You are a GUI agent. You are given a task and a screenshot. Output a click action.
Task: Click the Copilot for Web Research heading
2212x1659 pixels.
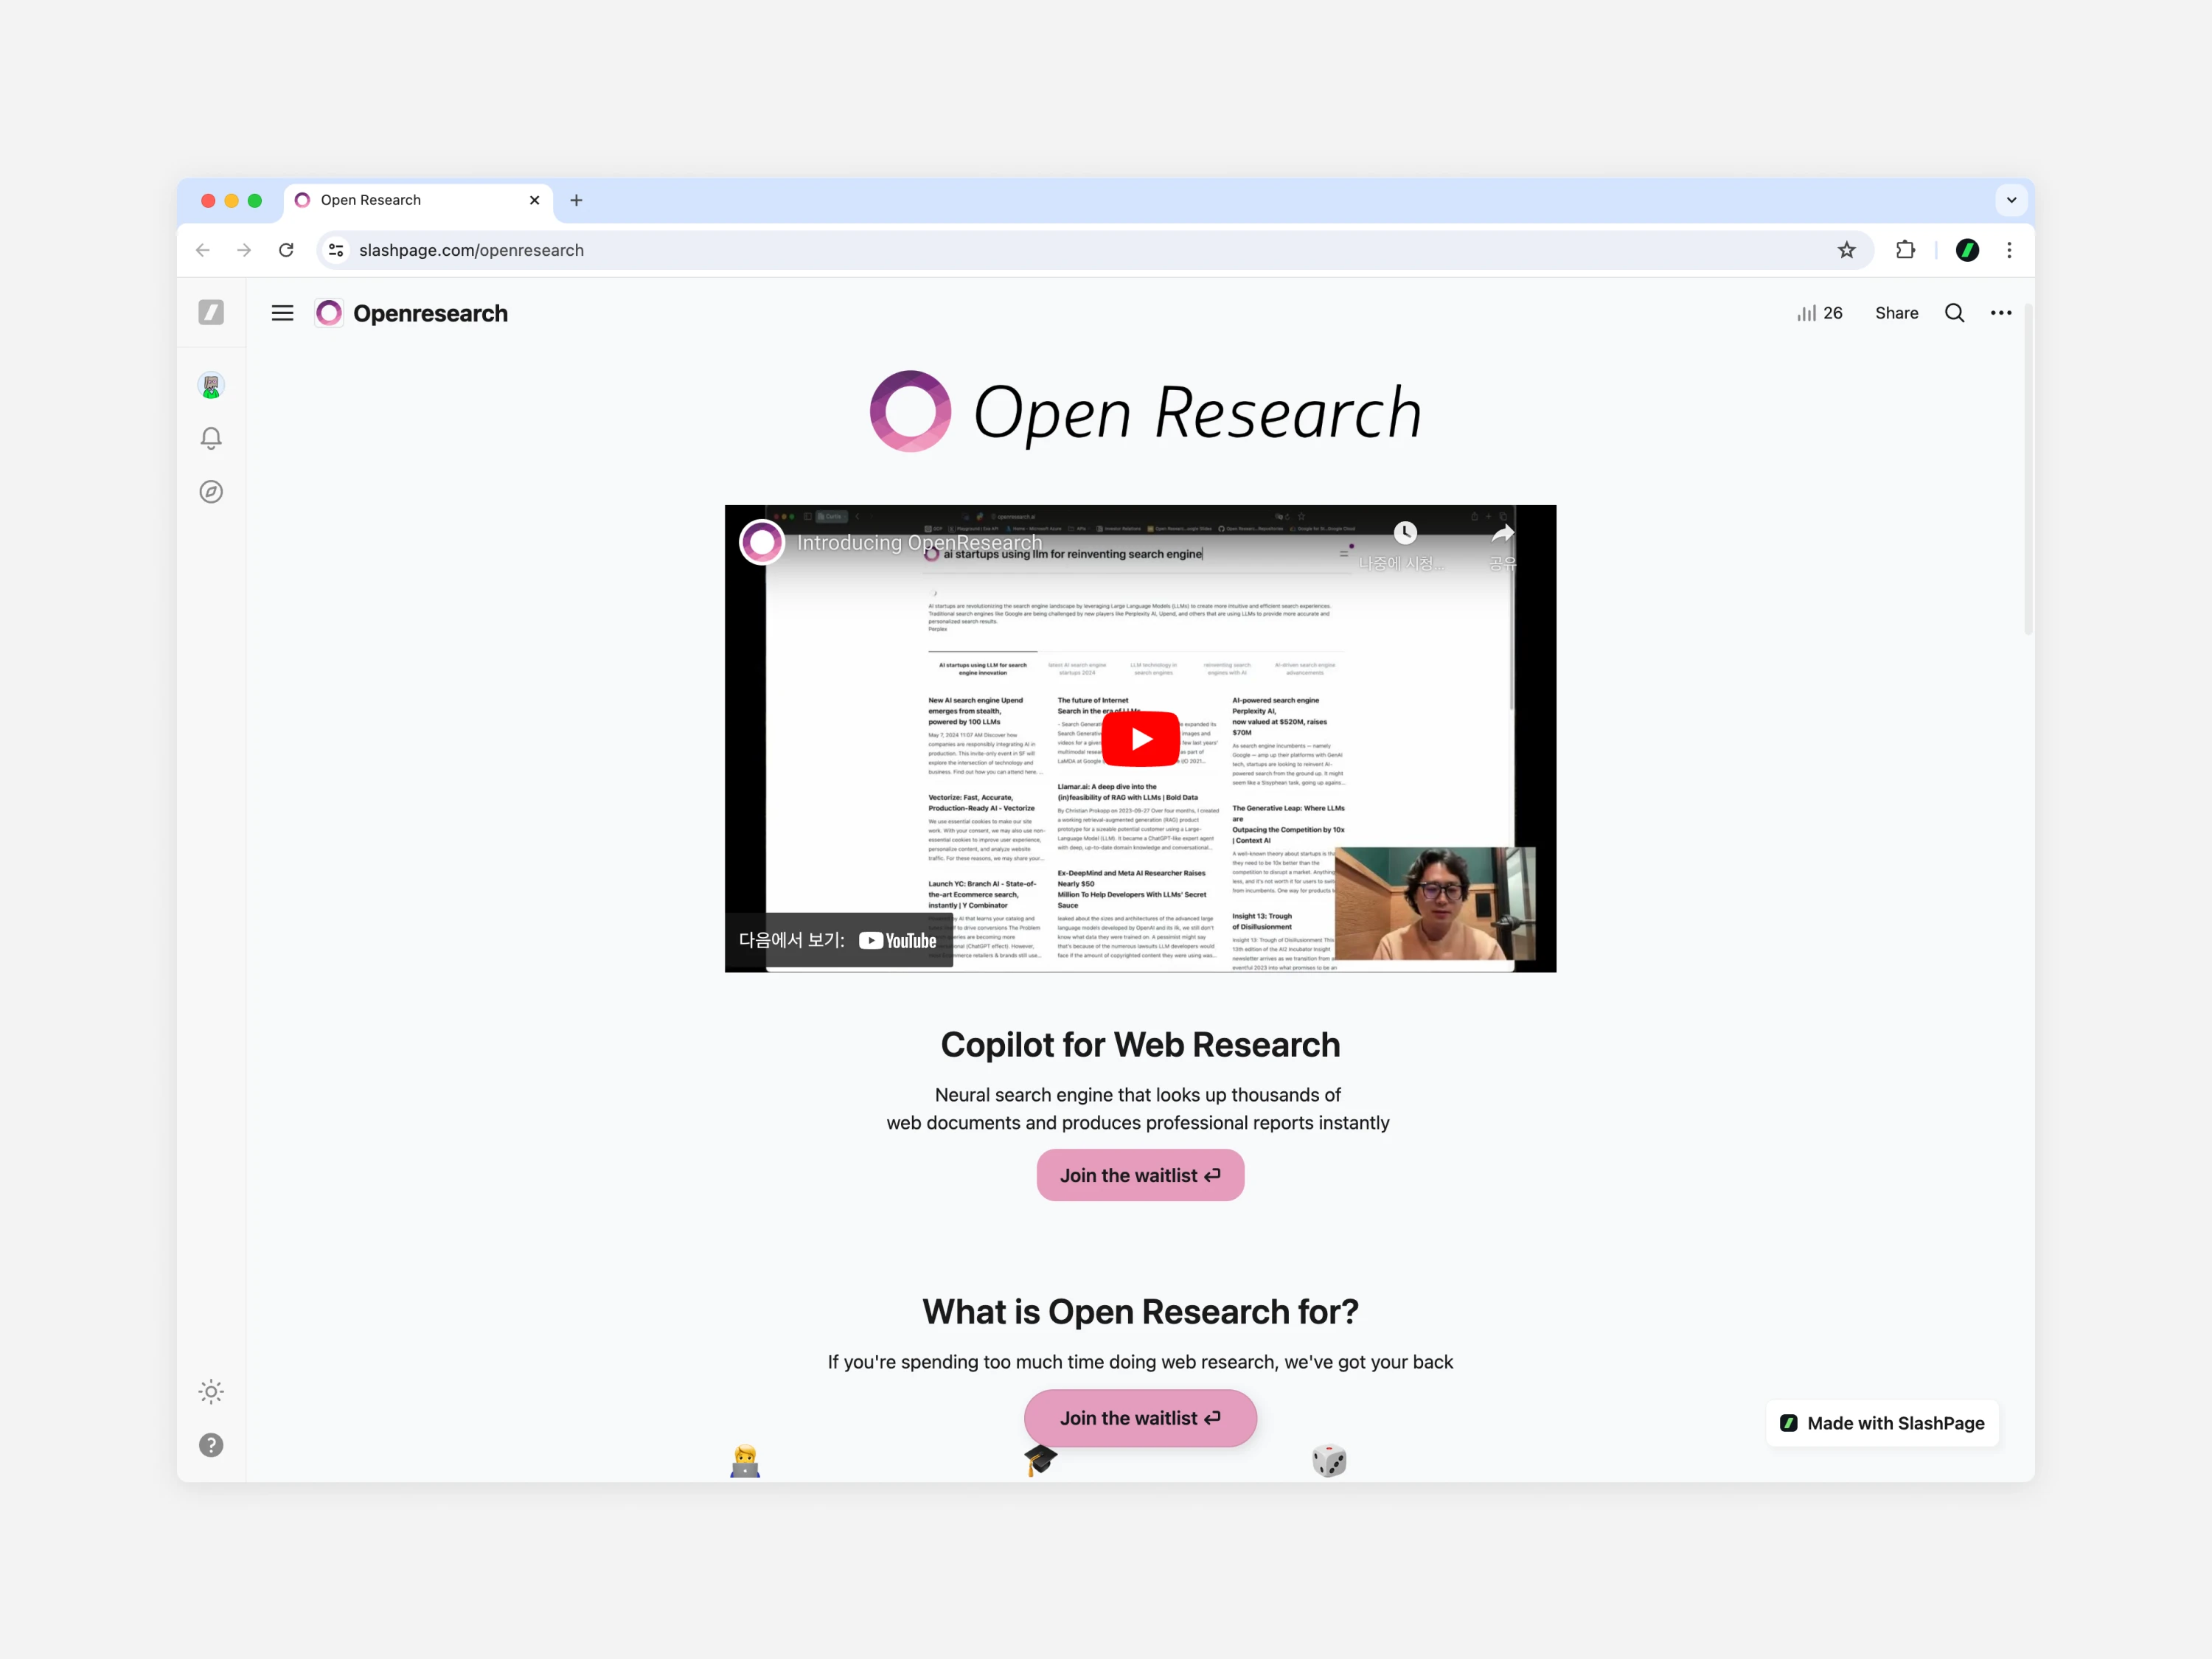[1140, 1045]
